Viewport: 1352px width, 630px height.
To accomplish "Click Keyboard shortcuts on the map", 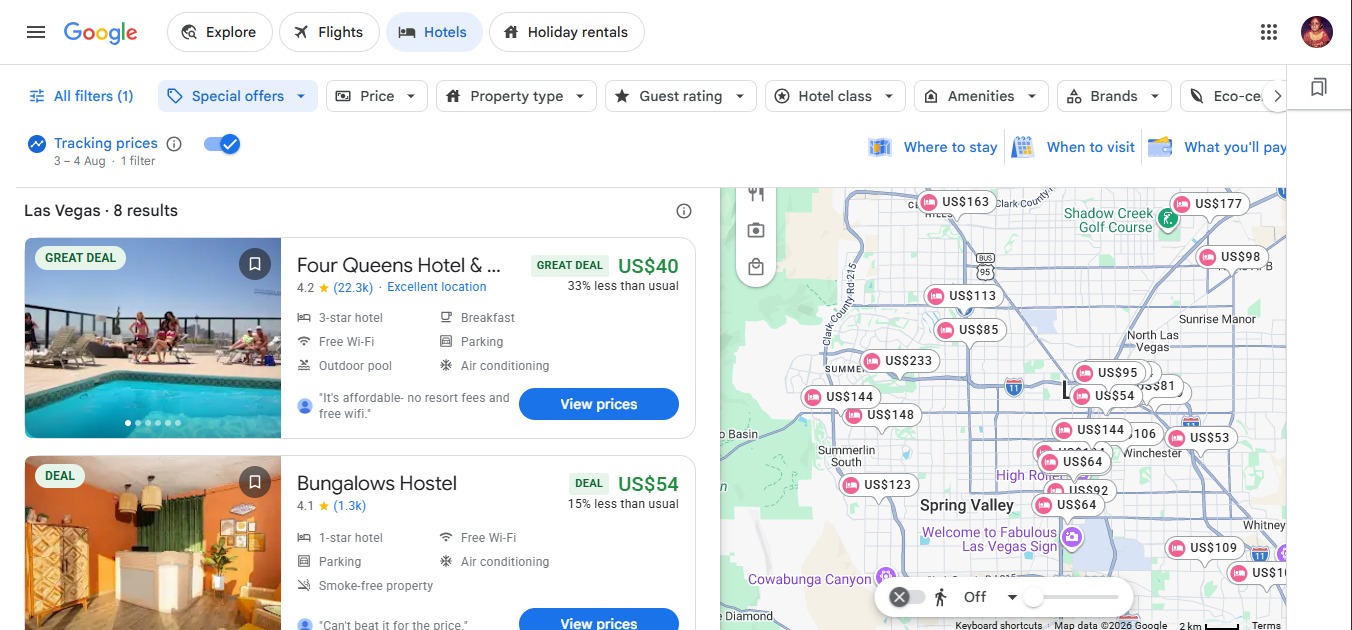I will click(999, 625).
